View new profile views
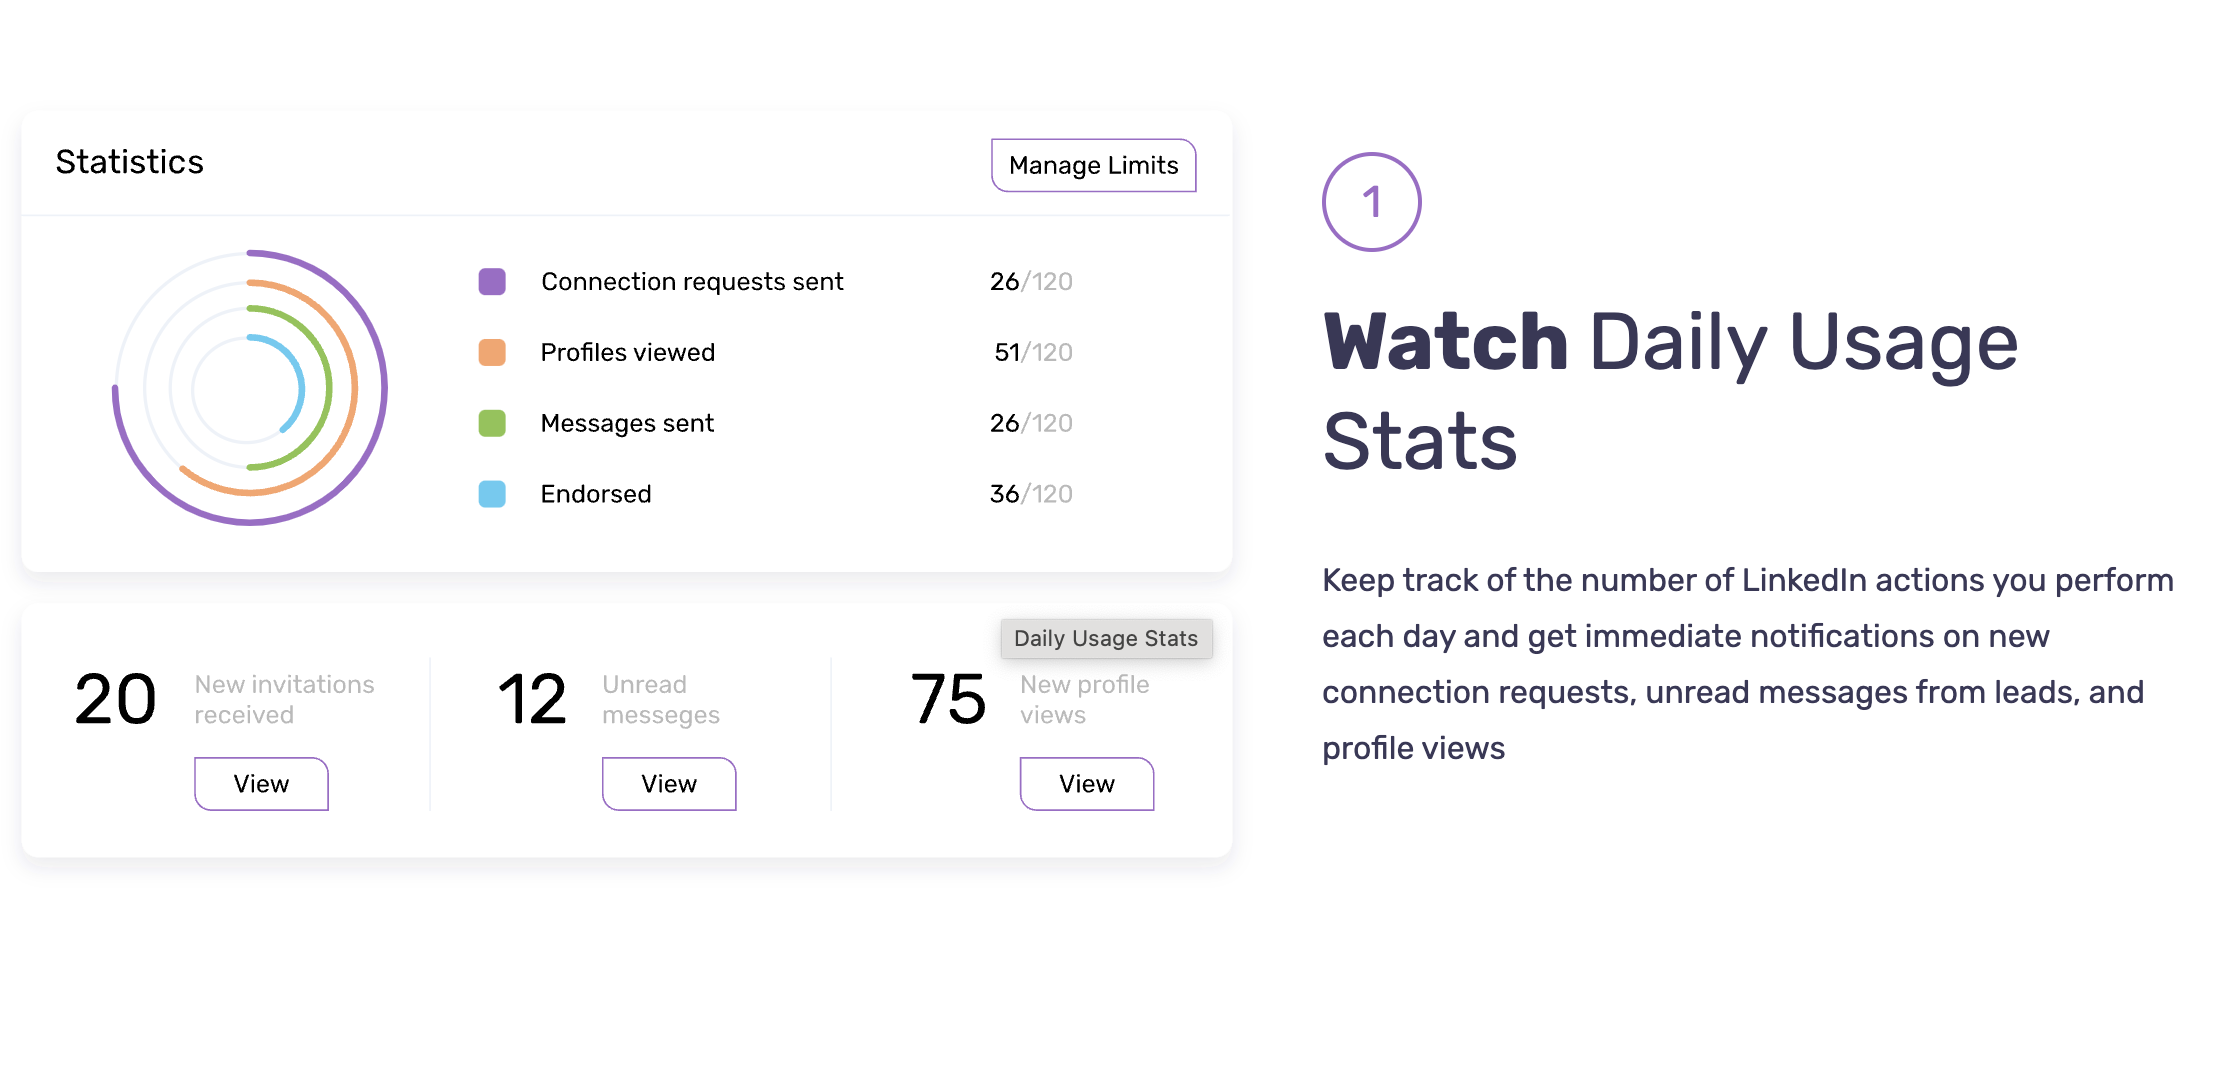The width and height of the screenshot is (2238, 1088). pos(1086,784)
